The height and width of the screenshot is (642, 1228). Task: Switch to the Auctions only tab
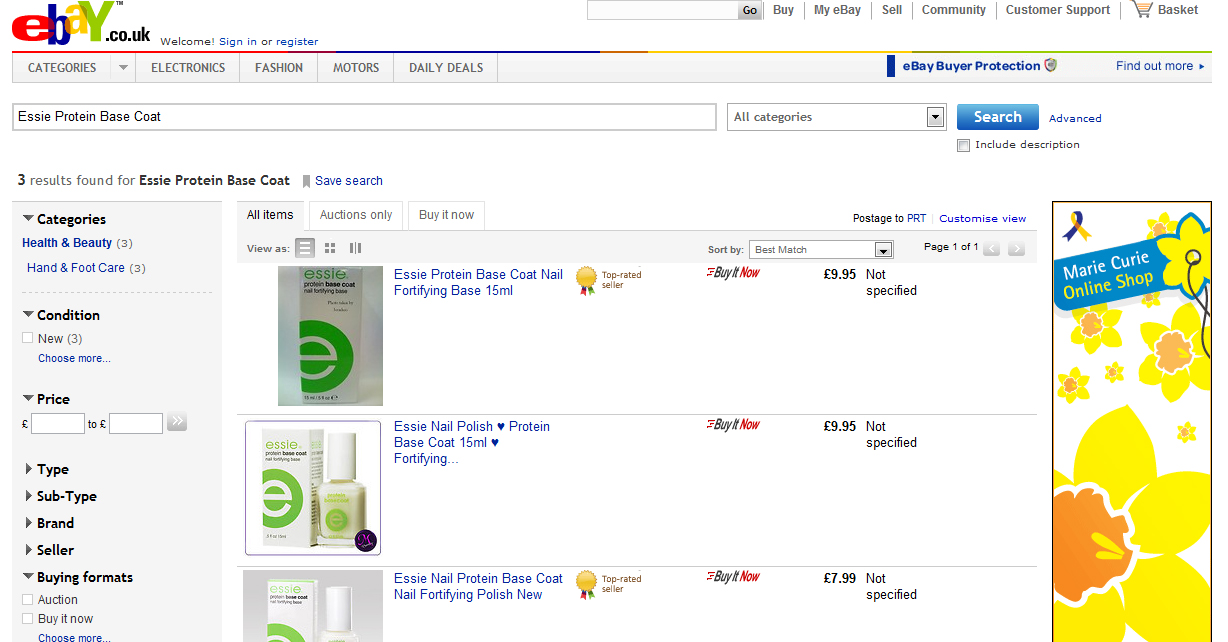[355, 215]
